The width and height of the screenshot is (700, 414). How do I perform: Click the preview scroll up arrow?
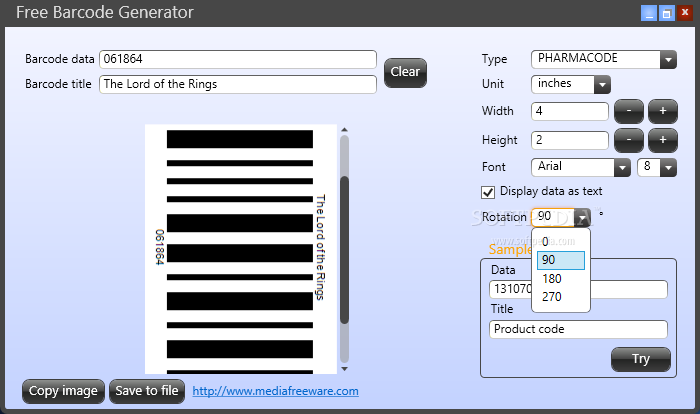[344, 130]
